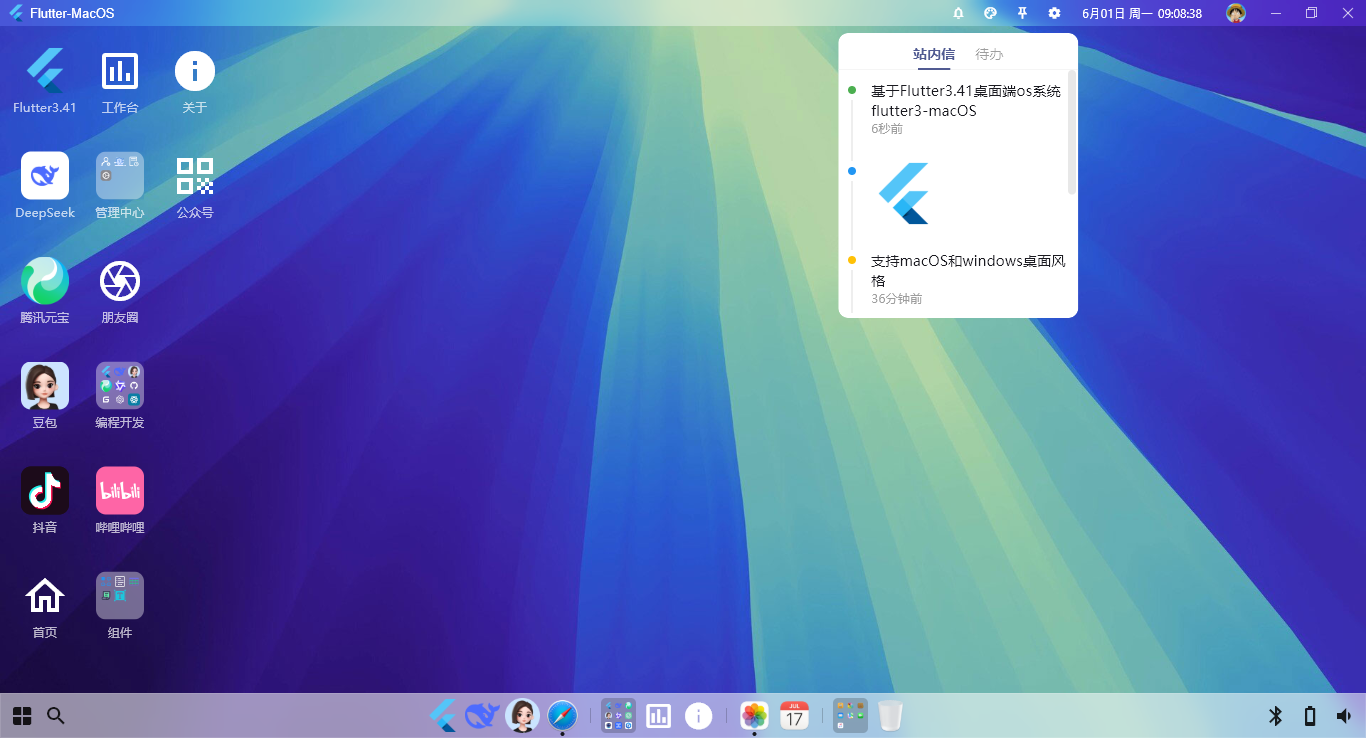The width and height of the screenshot is (1366, 738).
Task: Click the Flutter logo image in notifications
Action: click(x=904, y=193)
